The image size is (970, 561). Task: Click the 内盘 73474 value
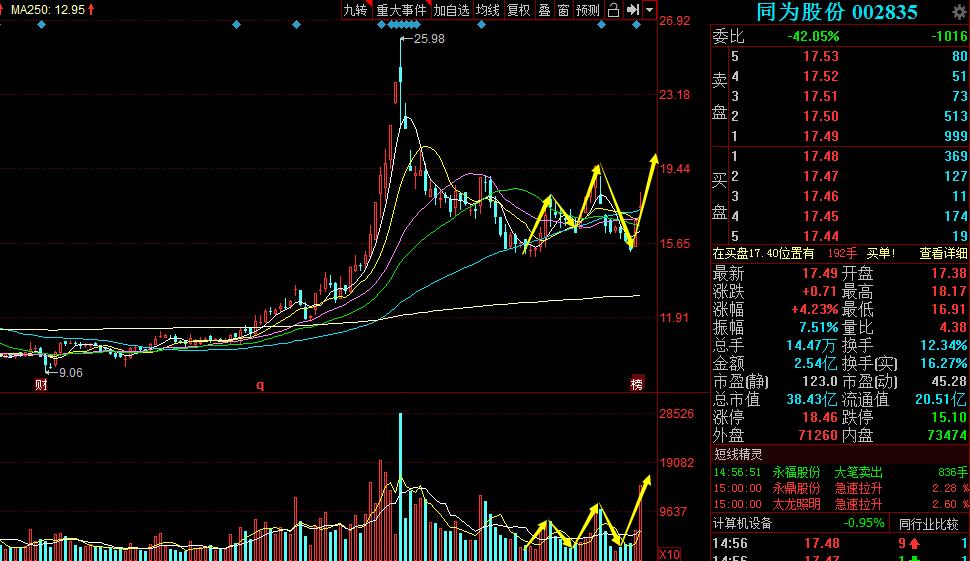pyautogui.click(x=947, y=435)
